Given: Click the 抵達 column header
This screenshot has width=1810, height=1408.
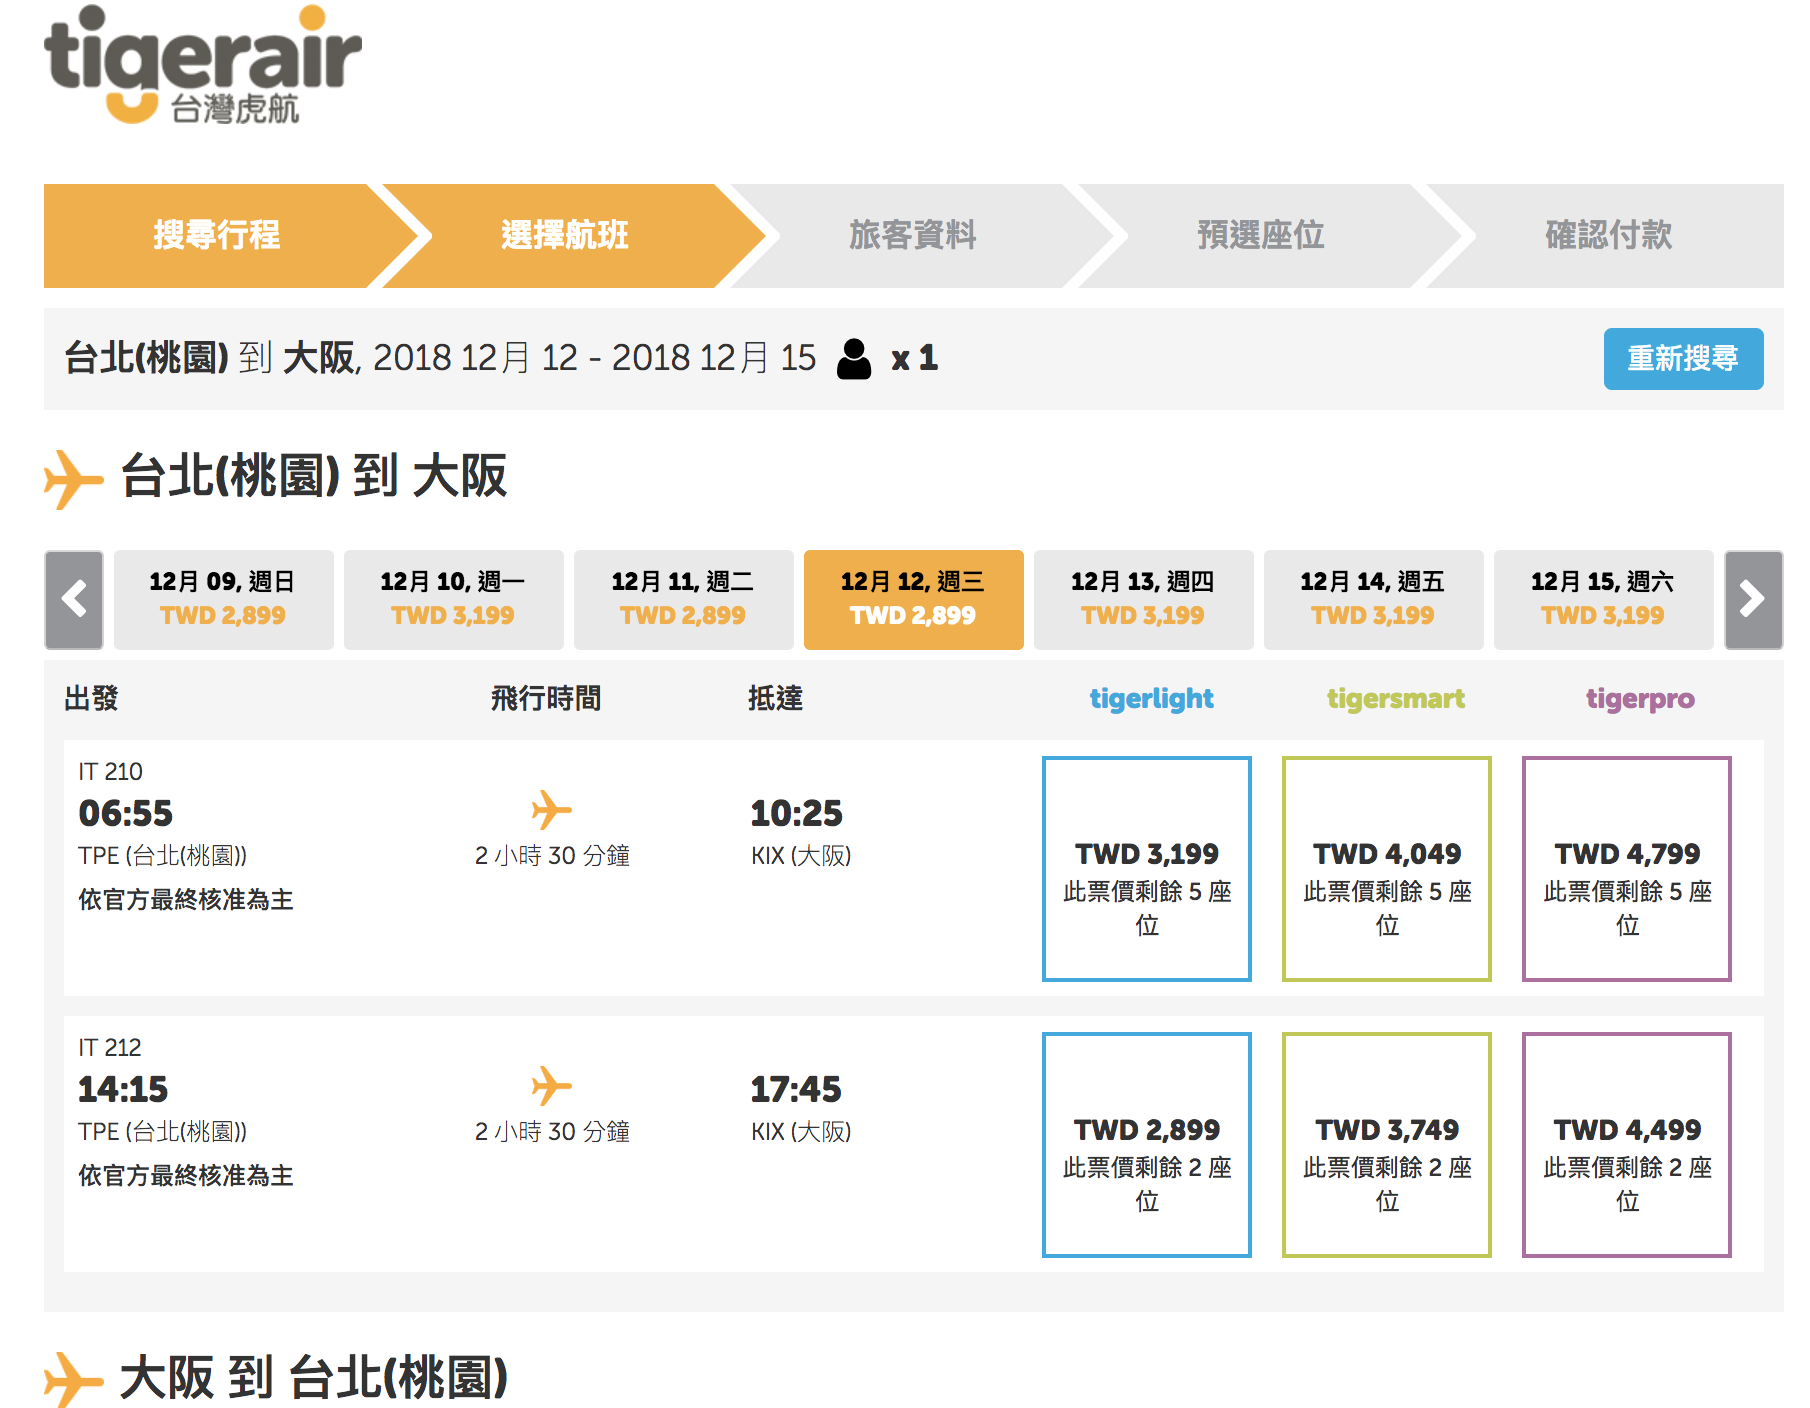Looking at the screenshot, I should coord(776,699).
